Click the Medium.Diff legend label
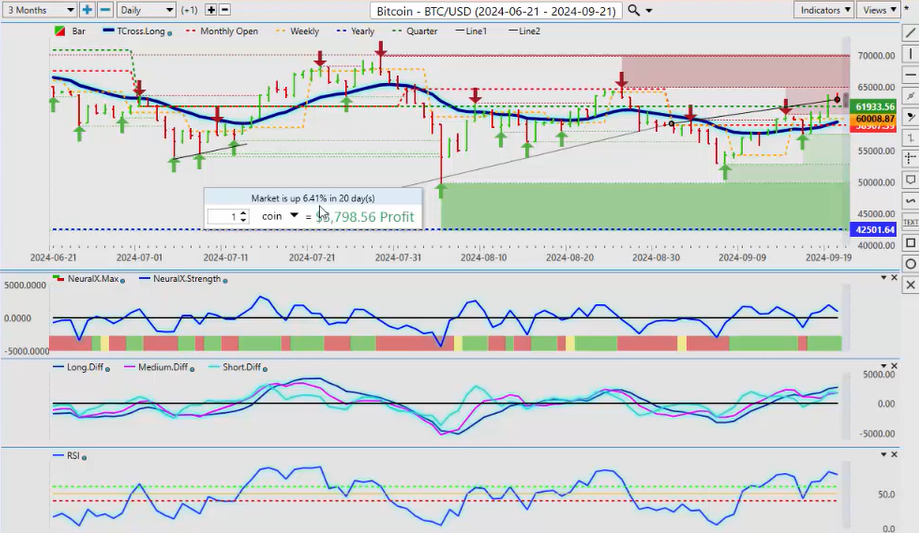 [163, 367]
